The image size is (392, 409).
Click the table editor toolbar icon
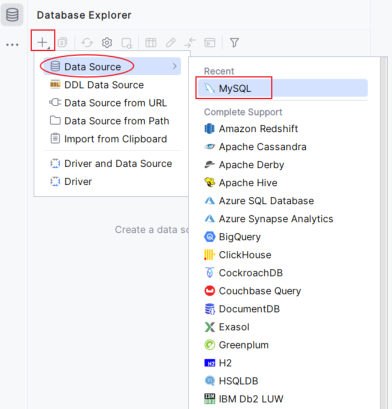tap(151, 42)
